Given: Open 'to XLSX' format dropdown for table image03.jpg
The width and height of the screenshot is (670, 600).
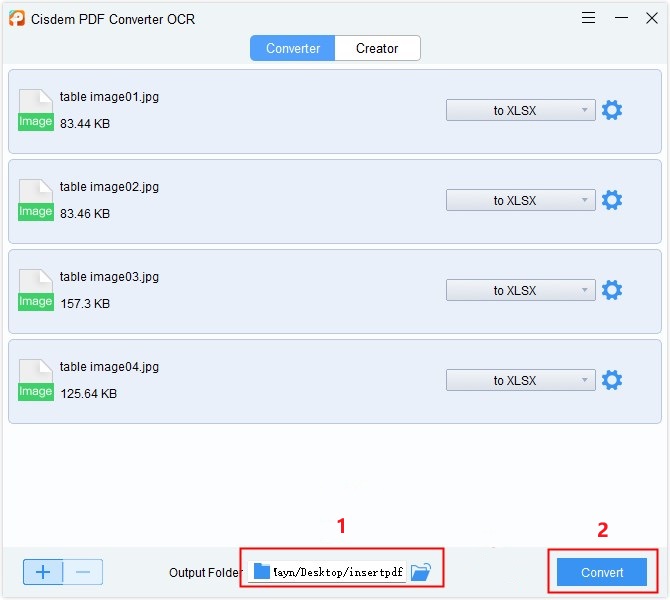Looking at the screenshot, I should coord(520,290).
